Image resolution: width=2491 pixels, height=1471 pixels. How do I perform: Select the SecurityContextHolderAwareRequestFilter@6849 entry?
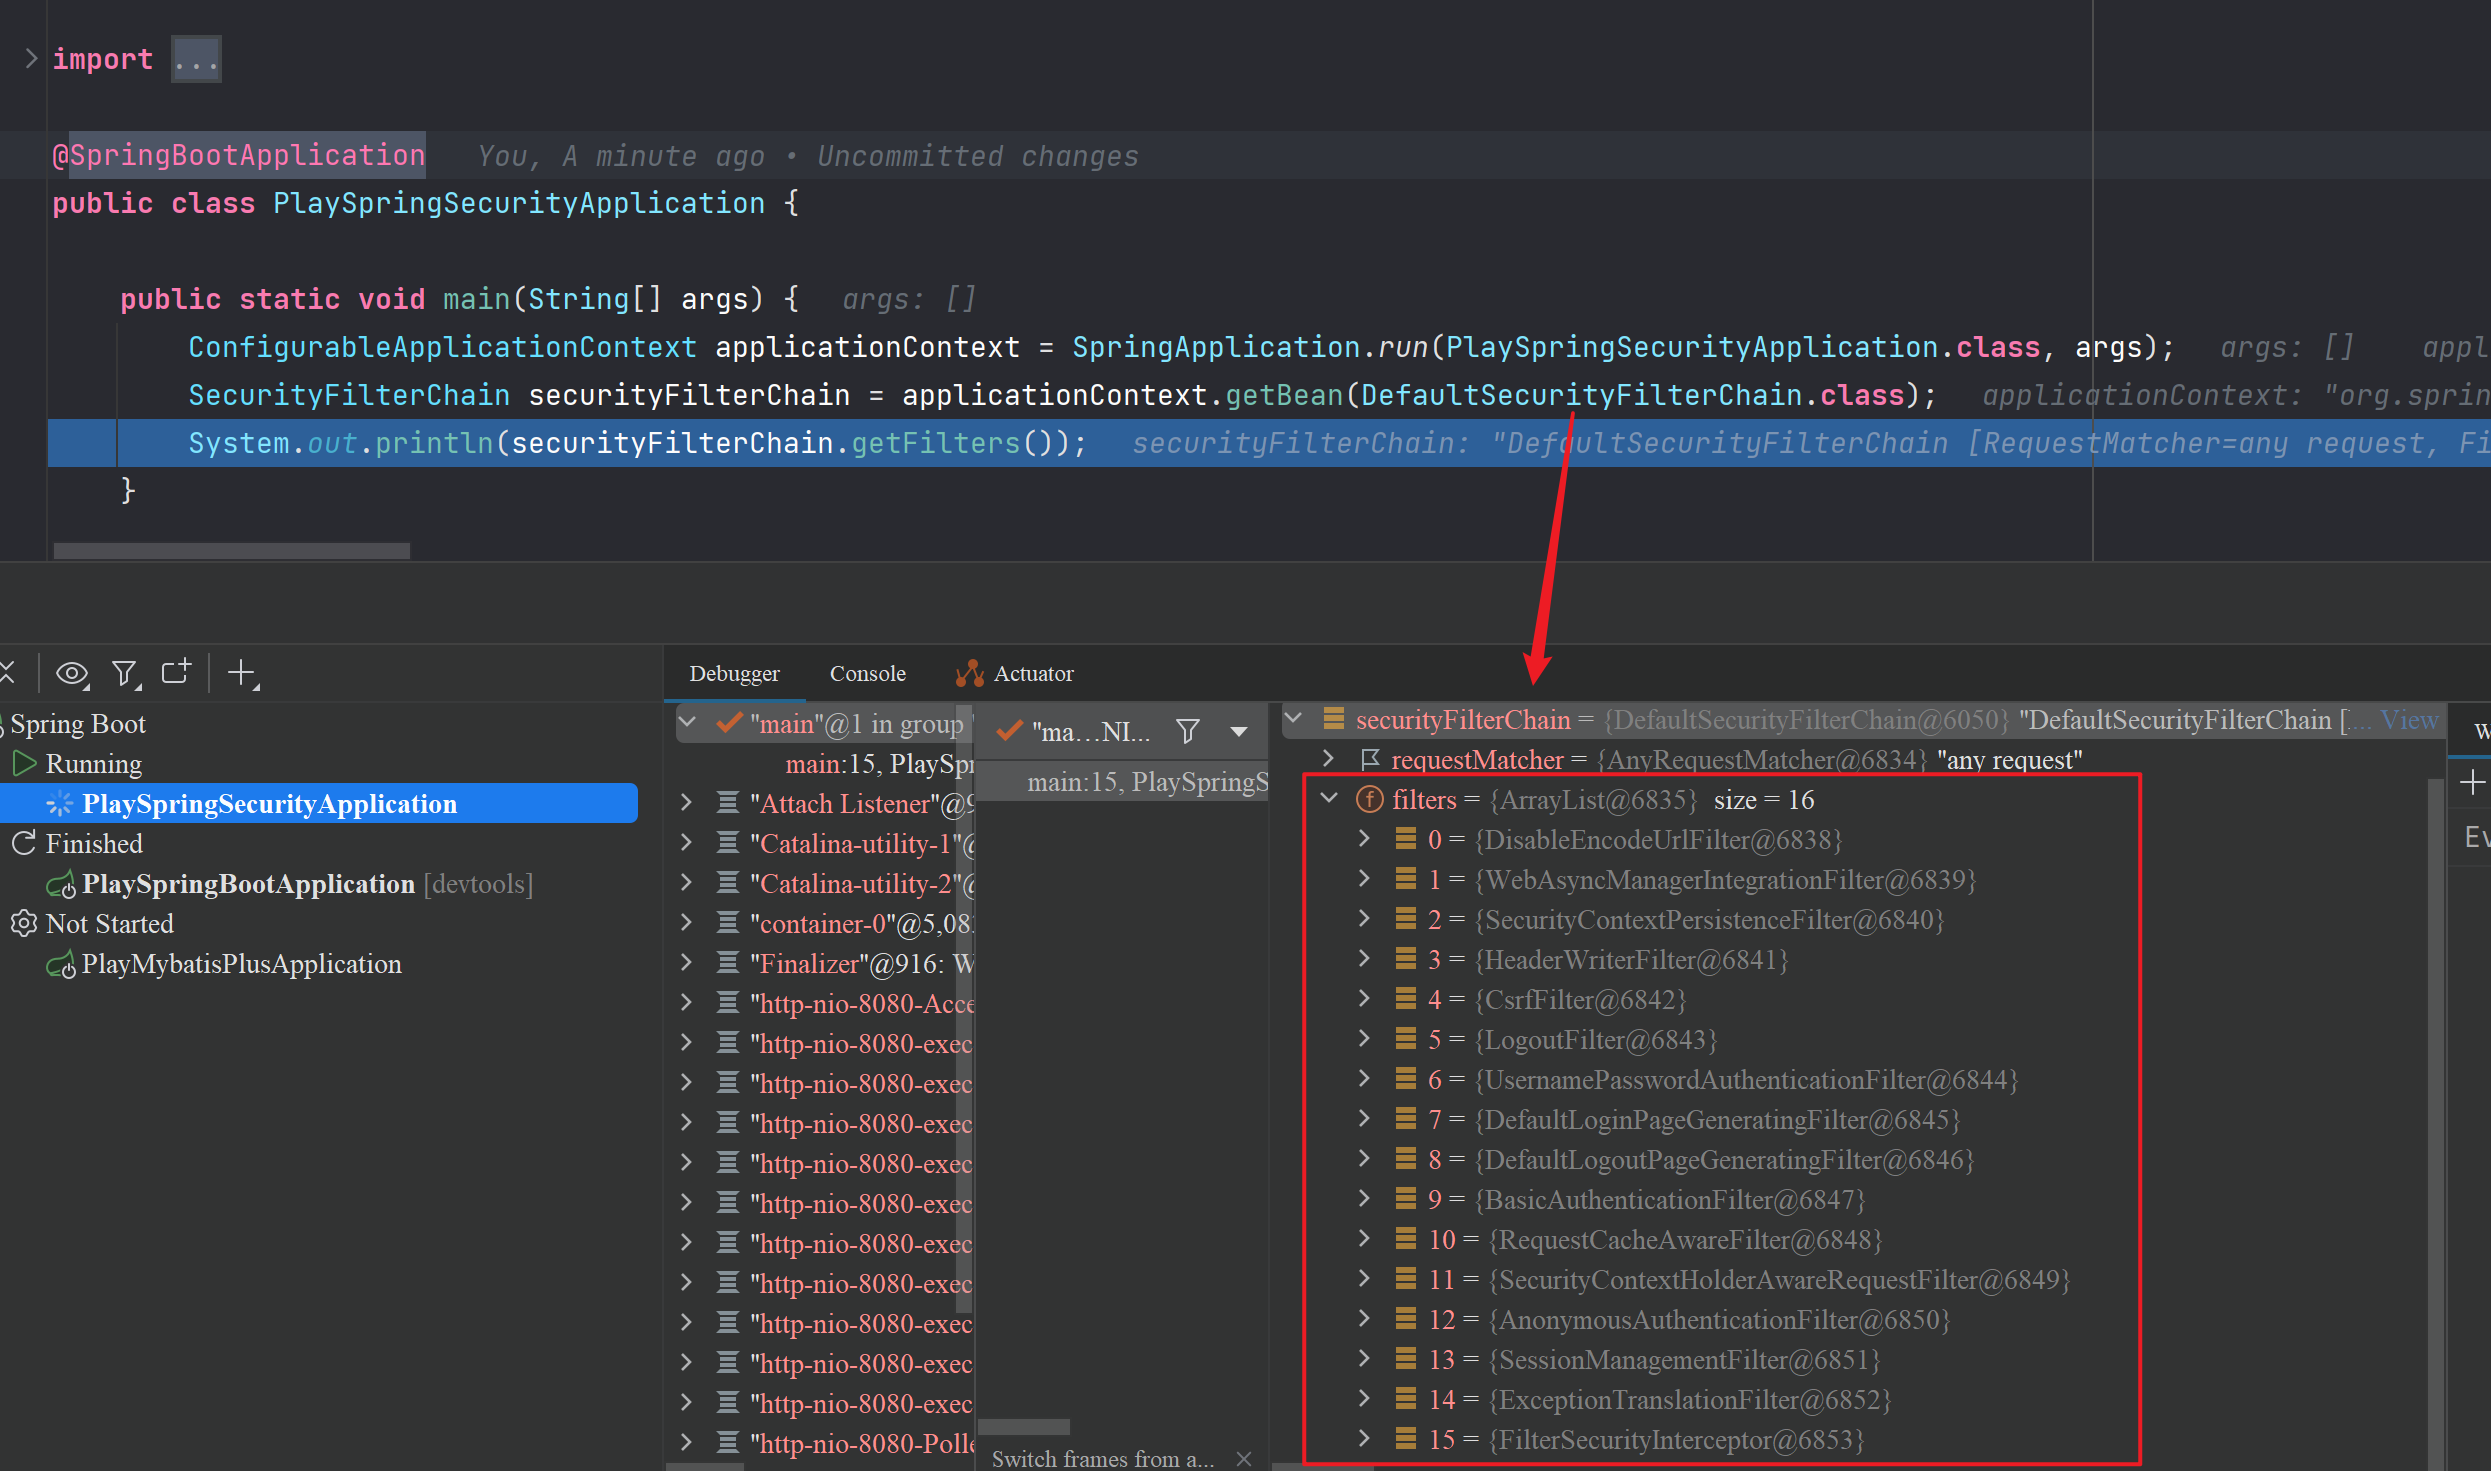point(1779,1280)
